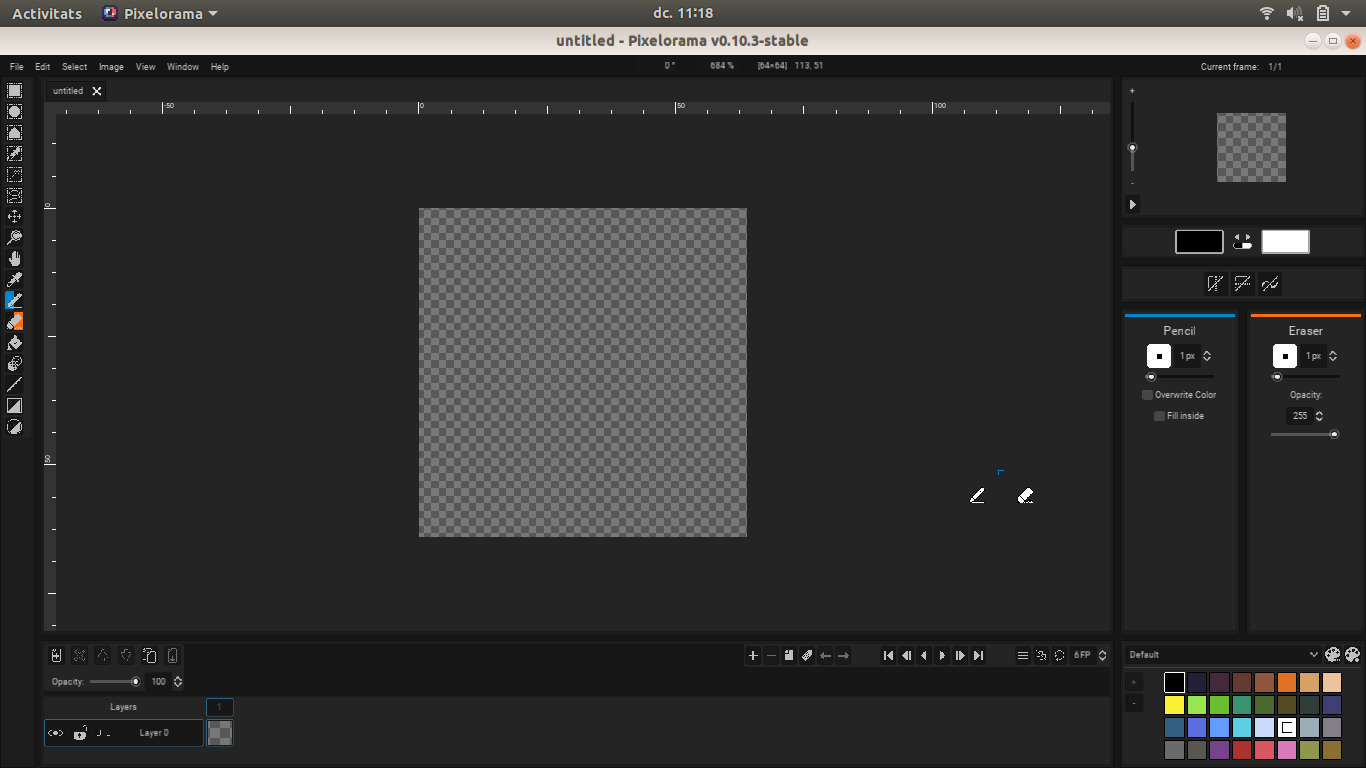The height and width of the screenshot is (768, 1366).
Task: Select the black primary color swatch
Action: click(1199, 241)
